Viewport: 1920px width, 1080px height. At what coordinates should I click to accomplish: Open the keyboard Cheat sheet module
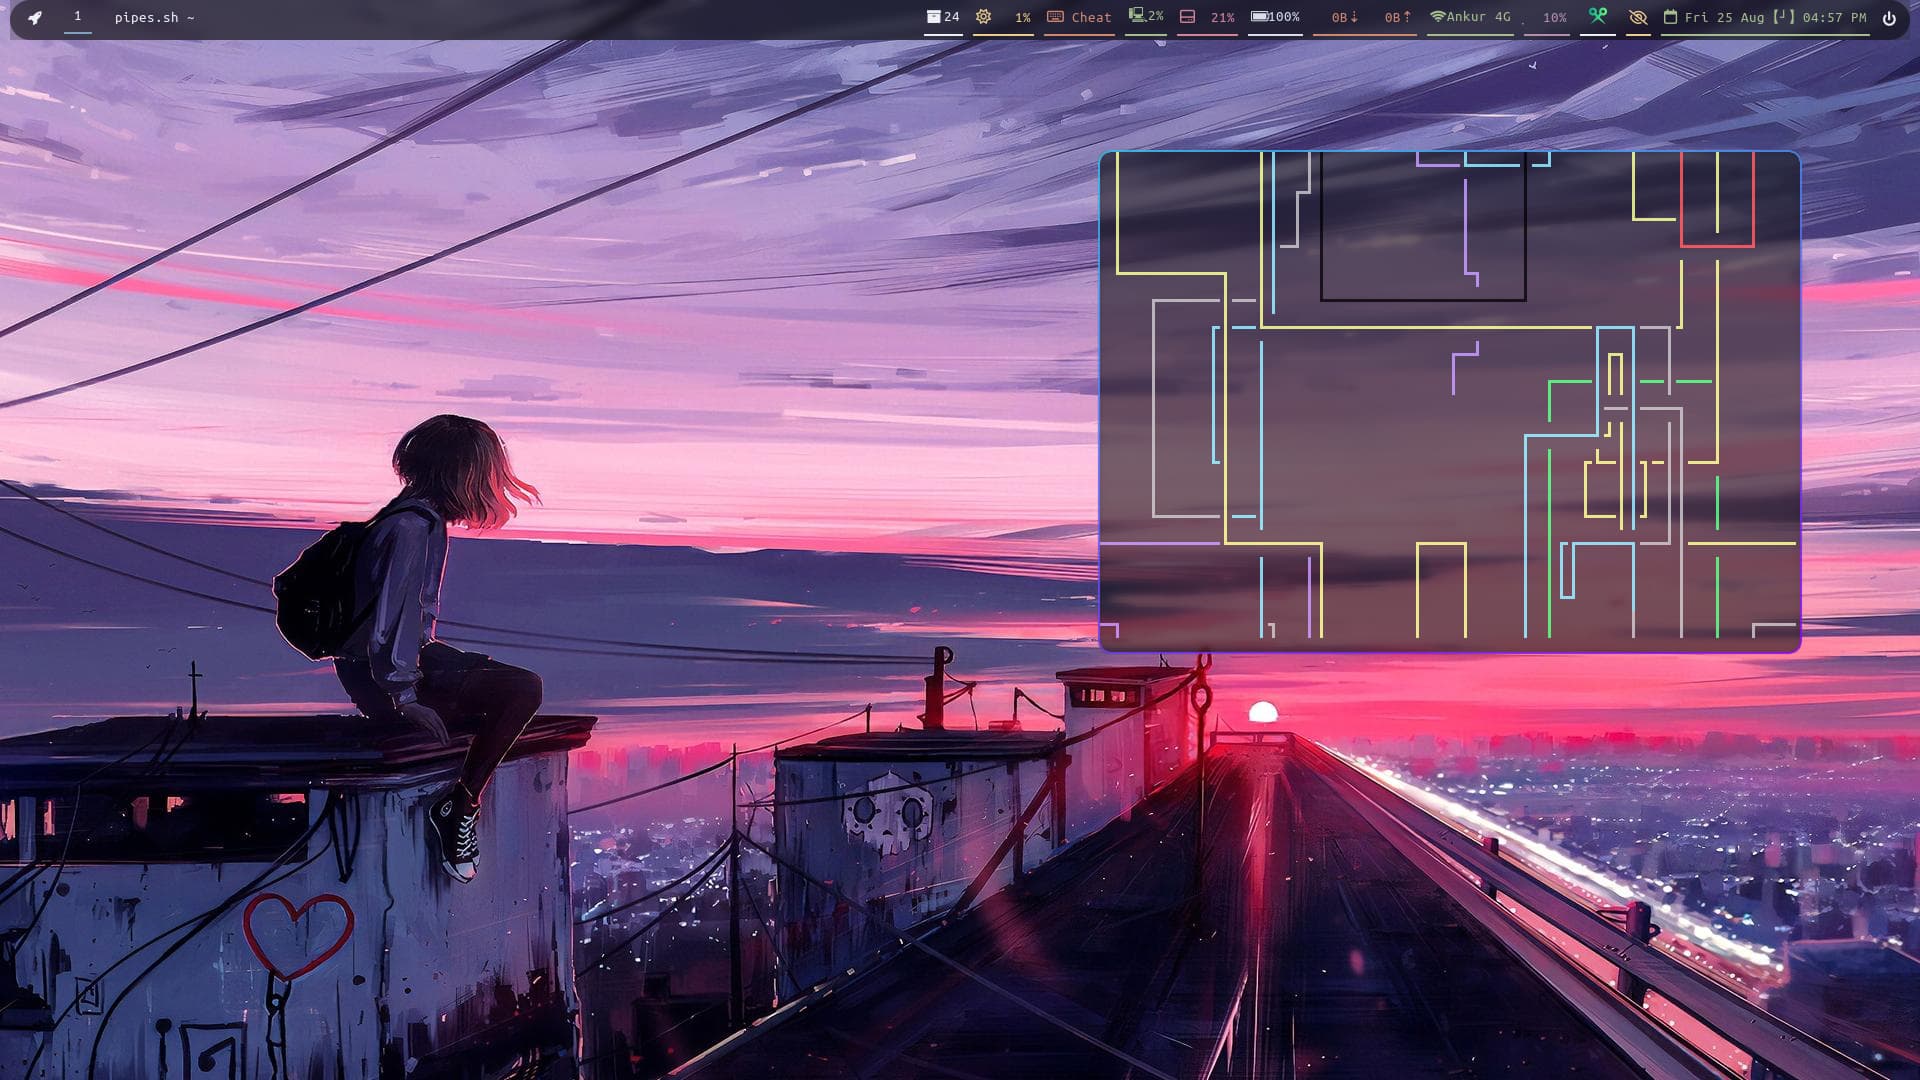tap(1079, 17)
